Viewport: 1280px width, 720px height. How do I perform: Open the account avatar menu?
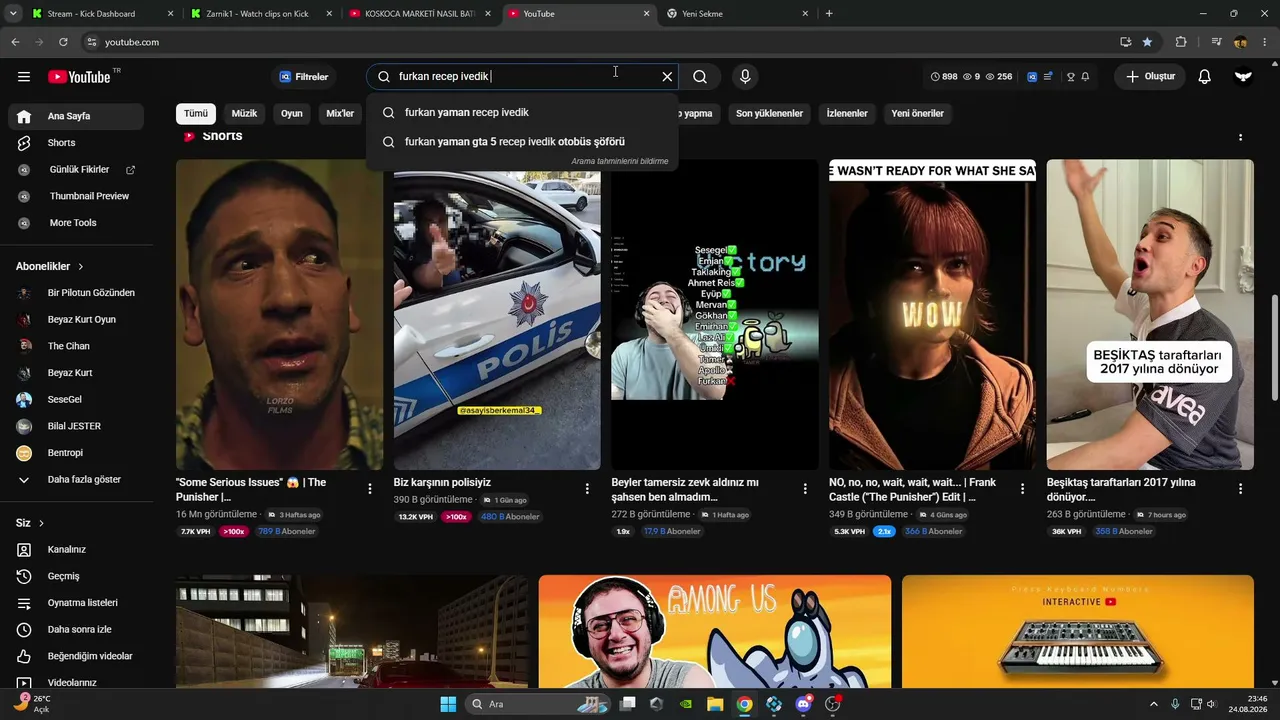[1243, 77]
